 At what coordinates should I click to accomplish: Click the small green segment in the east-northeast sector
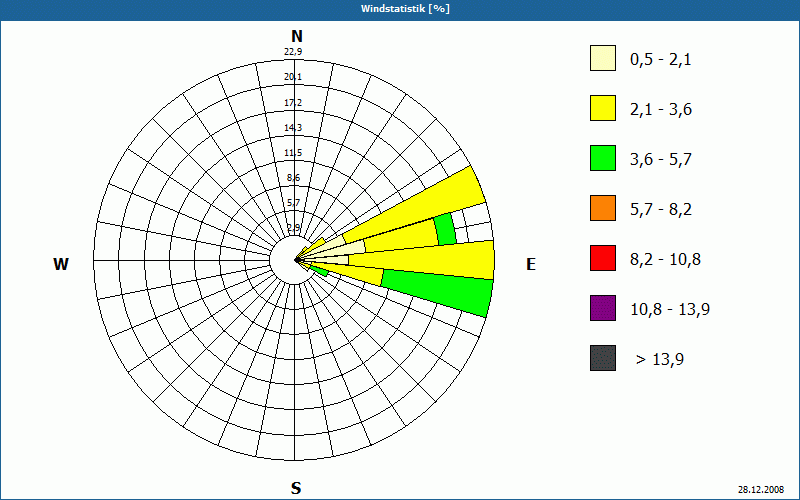[445, 230]
